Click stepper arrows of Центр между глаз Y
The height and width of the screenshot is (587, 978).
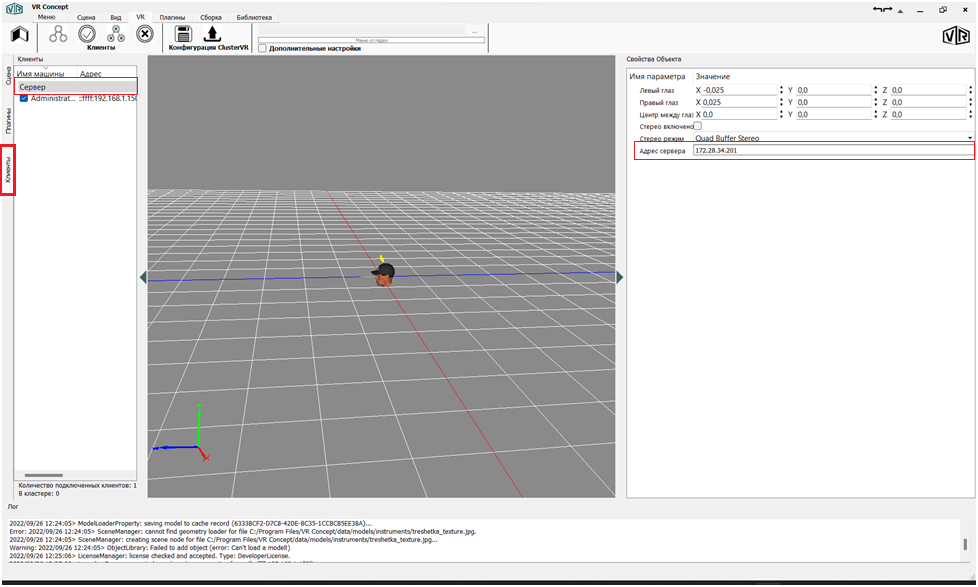tap(876, 114)
